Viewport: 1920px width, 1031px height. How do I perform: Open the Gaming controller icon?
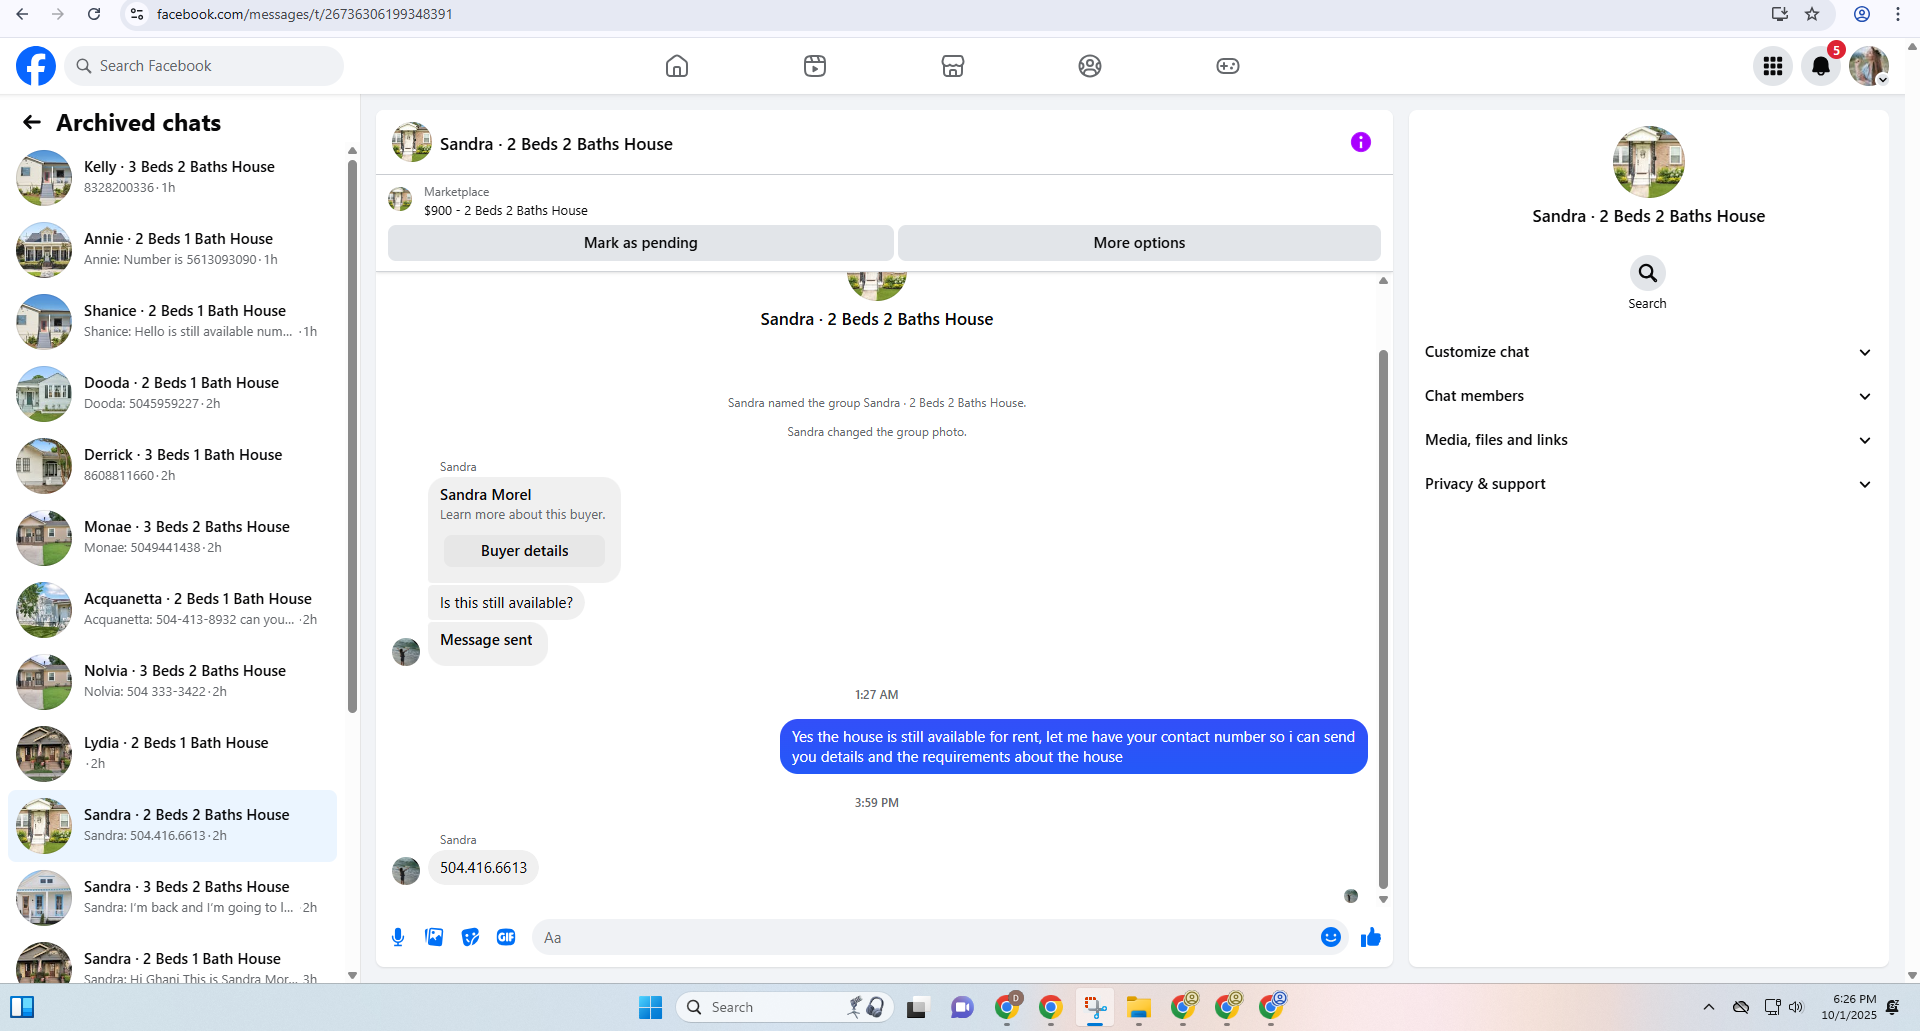[x=1228, y=66]
